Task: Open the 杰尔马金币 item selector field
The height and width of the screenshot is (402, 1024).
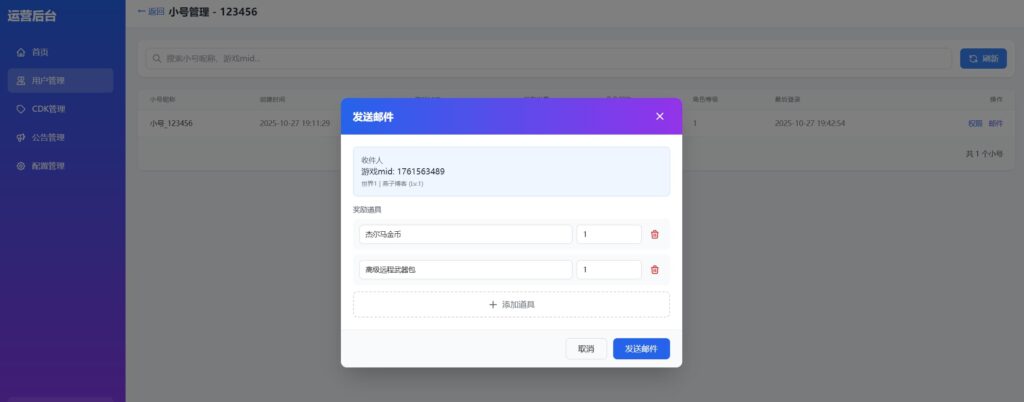Action: (x=466, y=234)
